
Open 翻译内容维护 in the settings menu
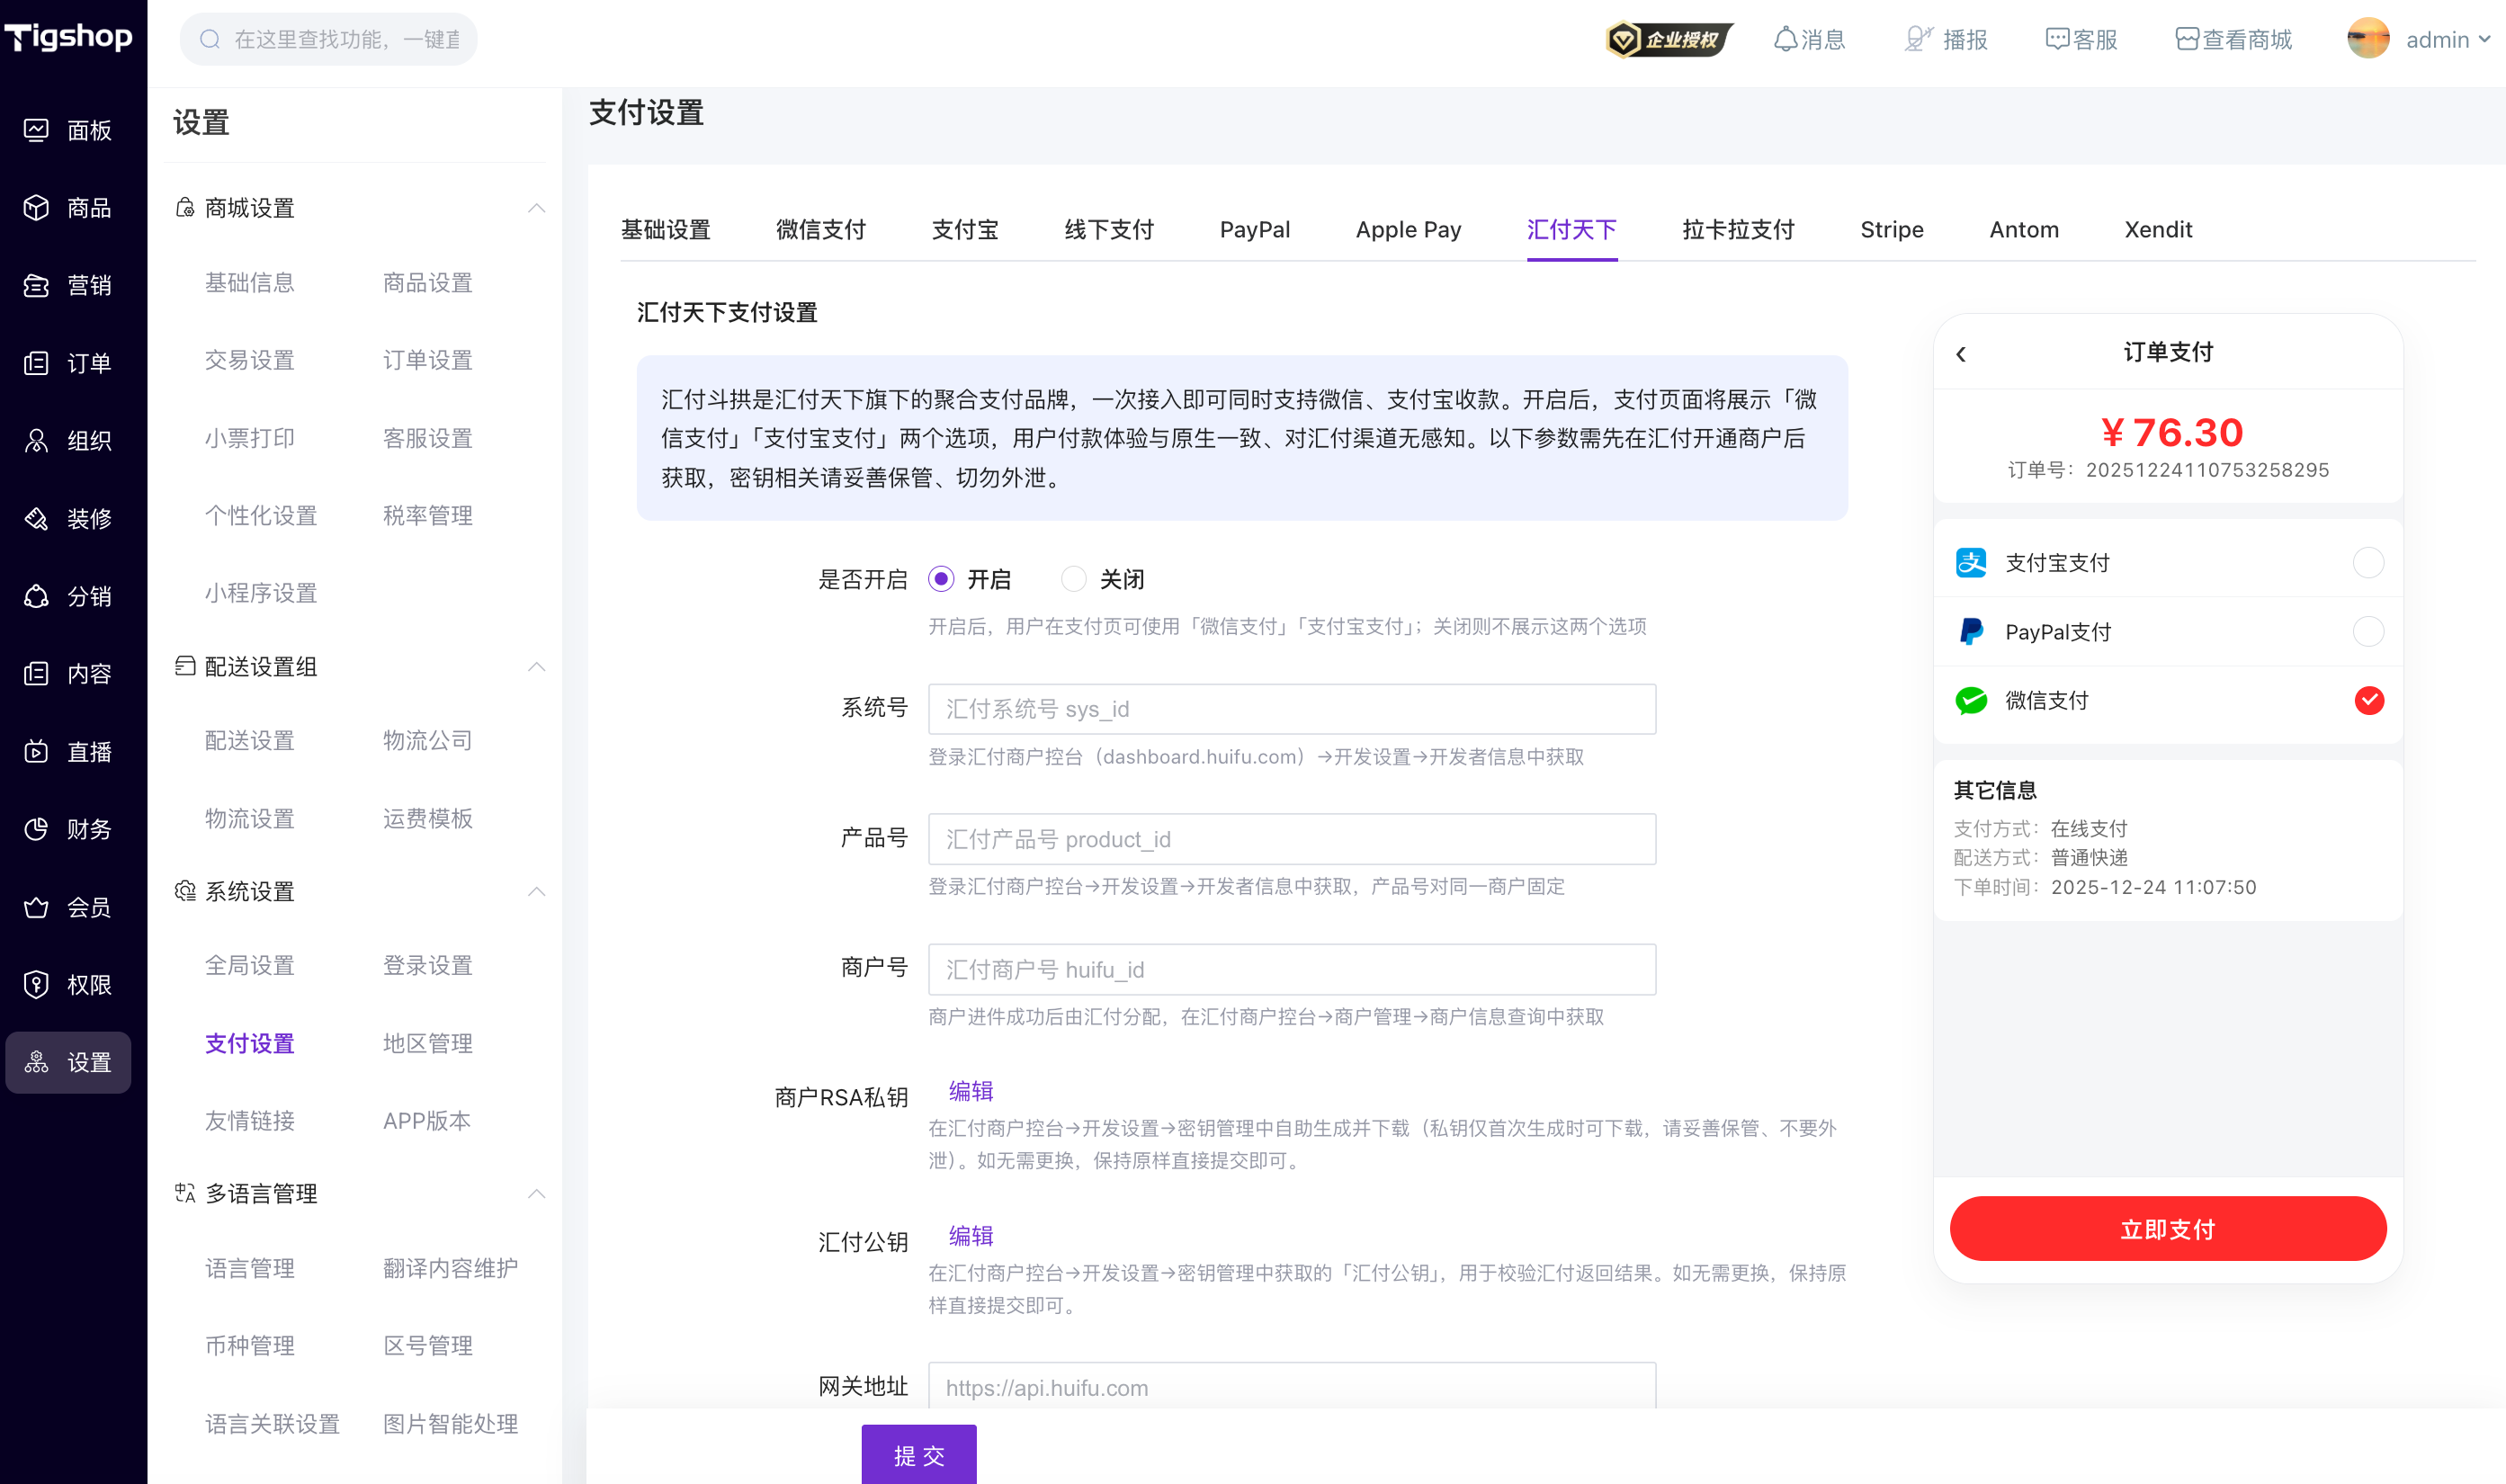tap(450, 1268)
